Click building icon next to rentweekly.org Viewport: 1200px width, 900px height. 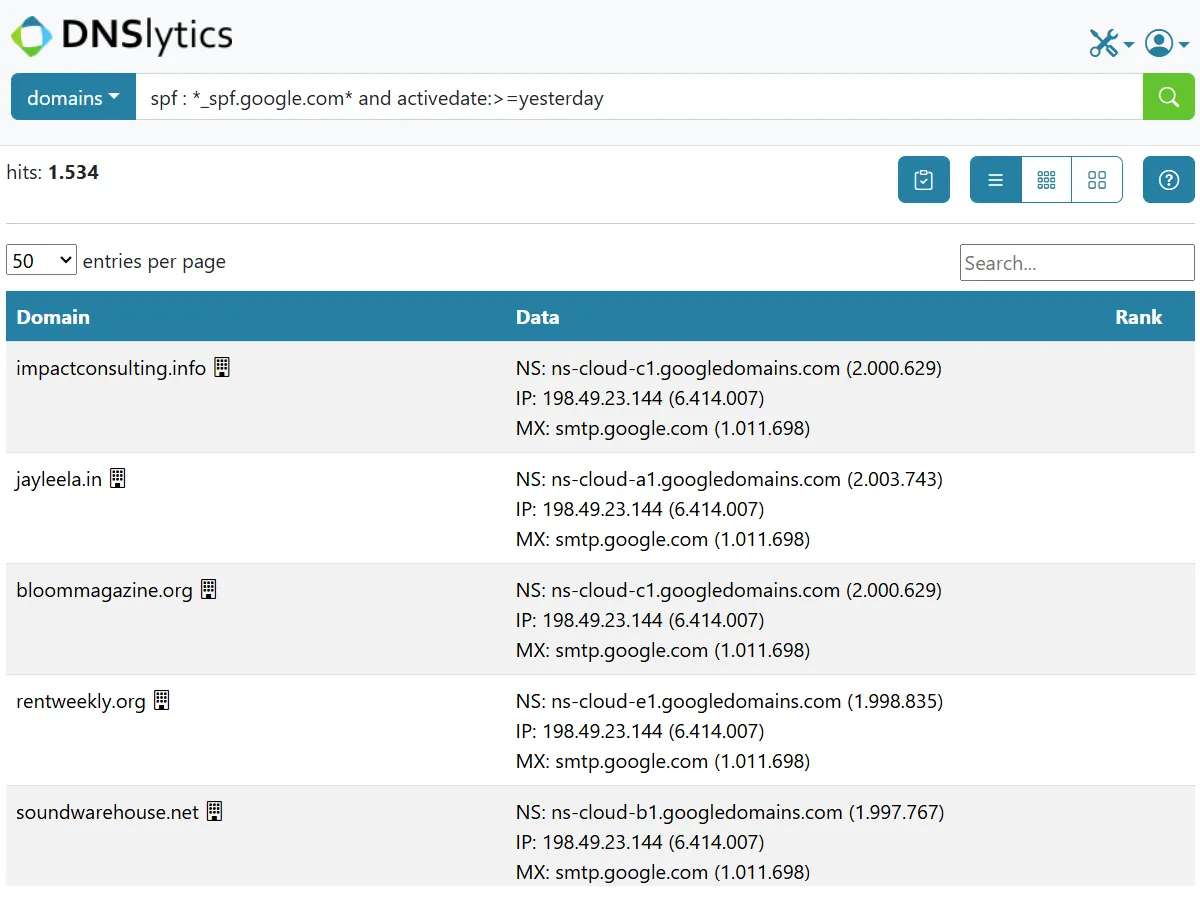[162, 700]
